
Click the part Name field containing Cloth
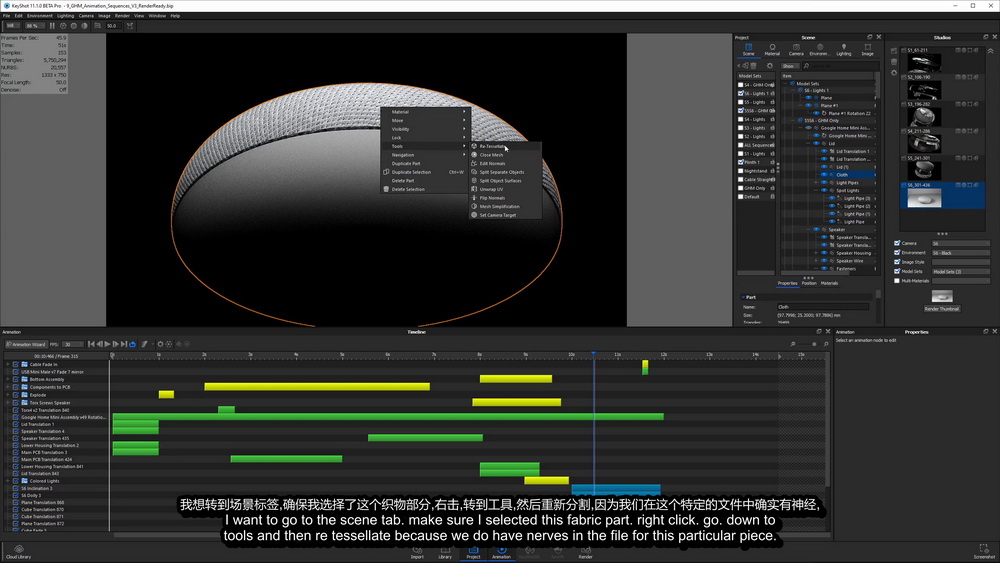822,307
